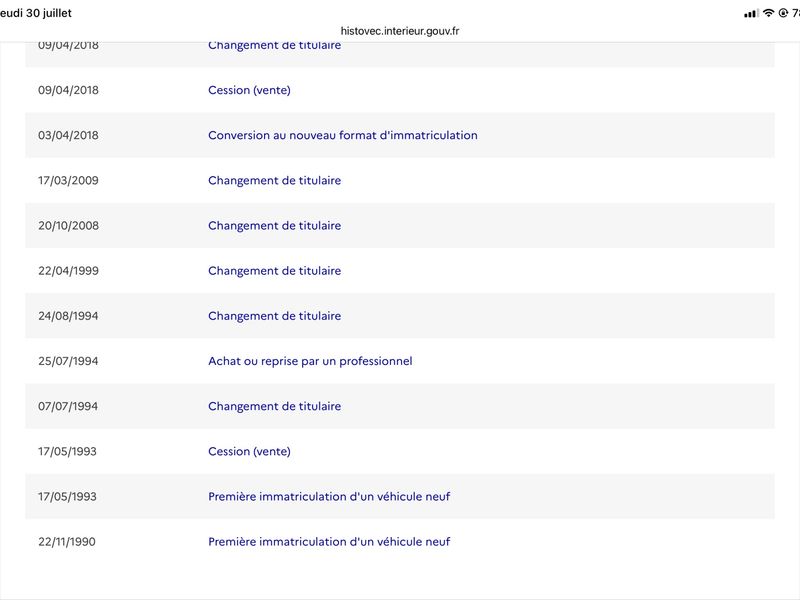Open Conversion au nouveau format d'immatriculation
Screen dimensions: 800x600
(x=343, y=135)
